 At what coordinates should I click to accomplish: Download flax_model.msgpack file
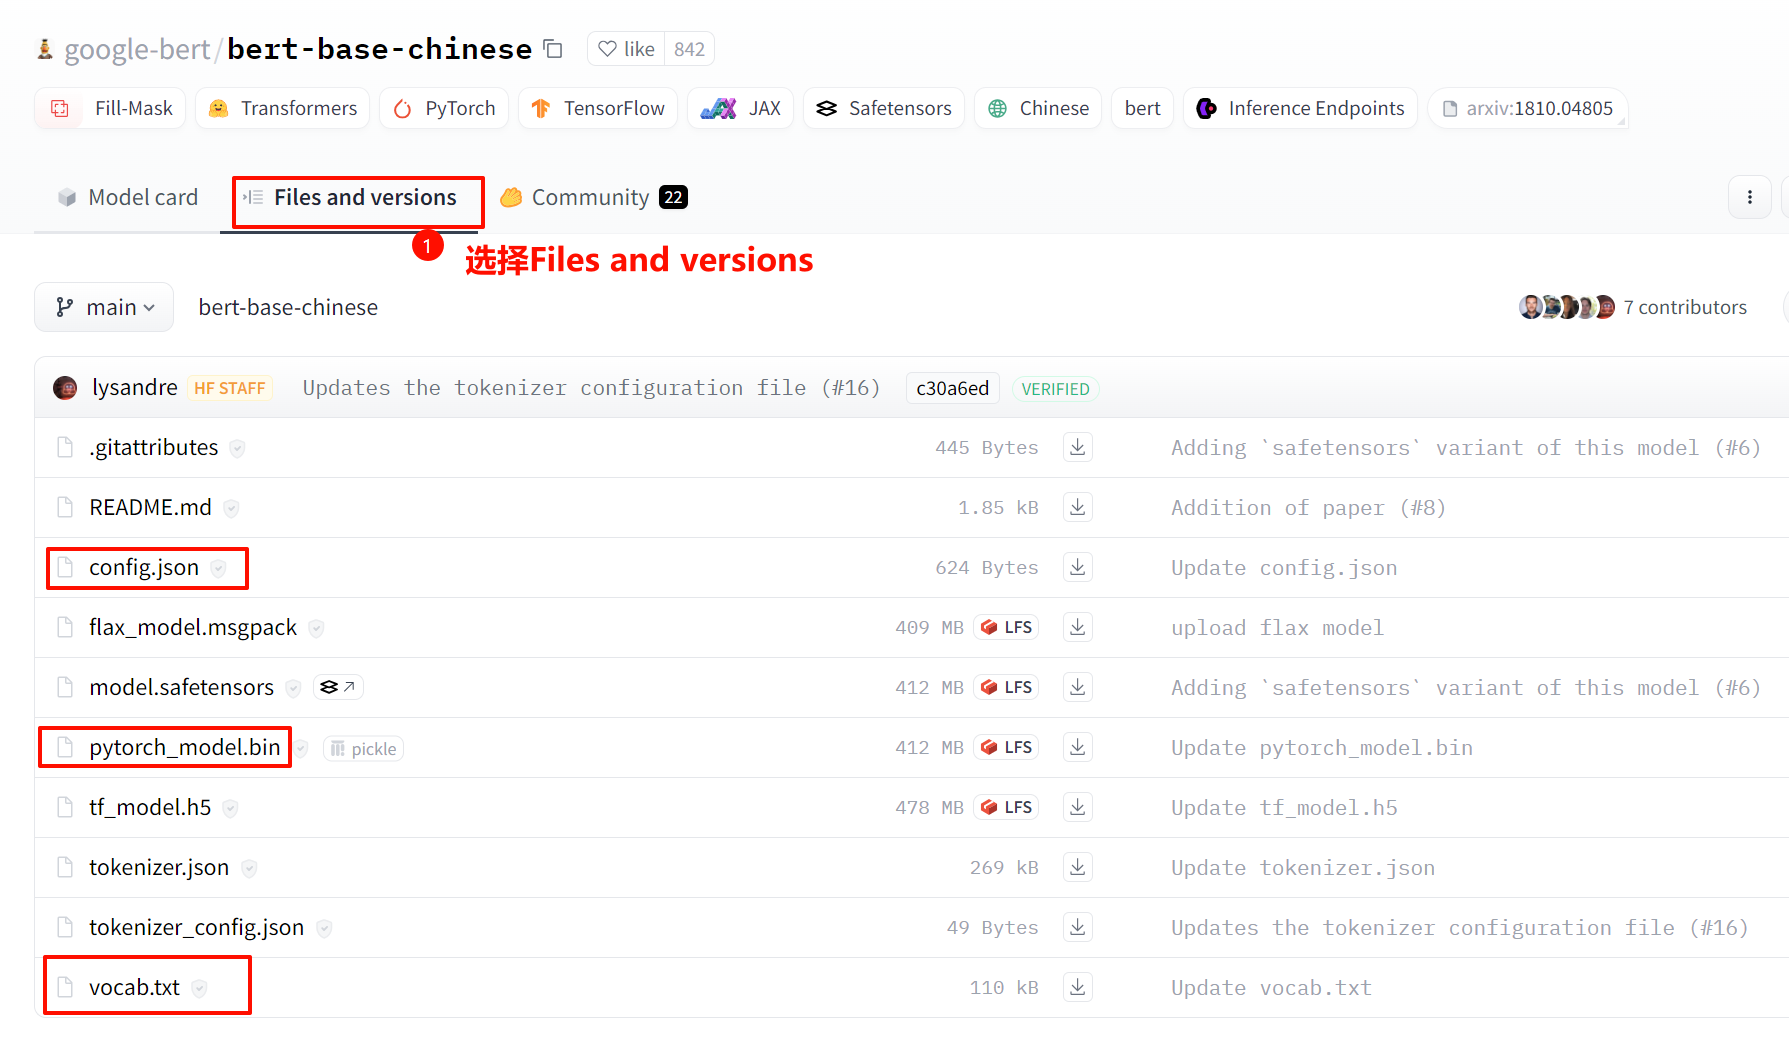pyautogui.click(x=1078, y=627)
